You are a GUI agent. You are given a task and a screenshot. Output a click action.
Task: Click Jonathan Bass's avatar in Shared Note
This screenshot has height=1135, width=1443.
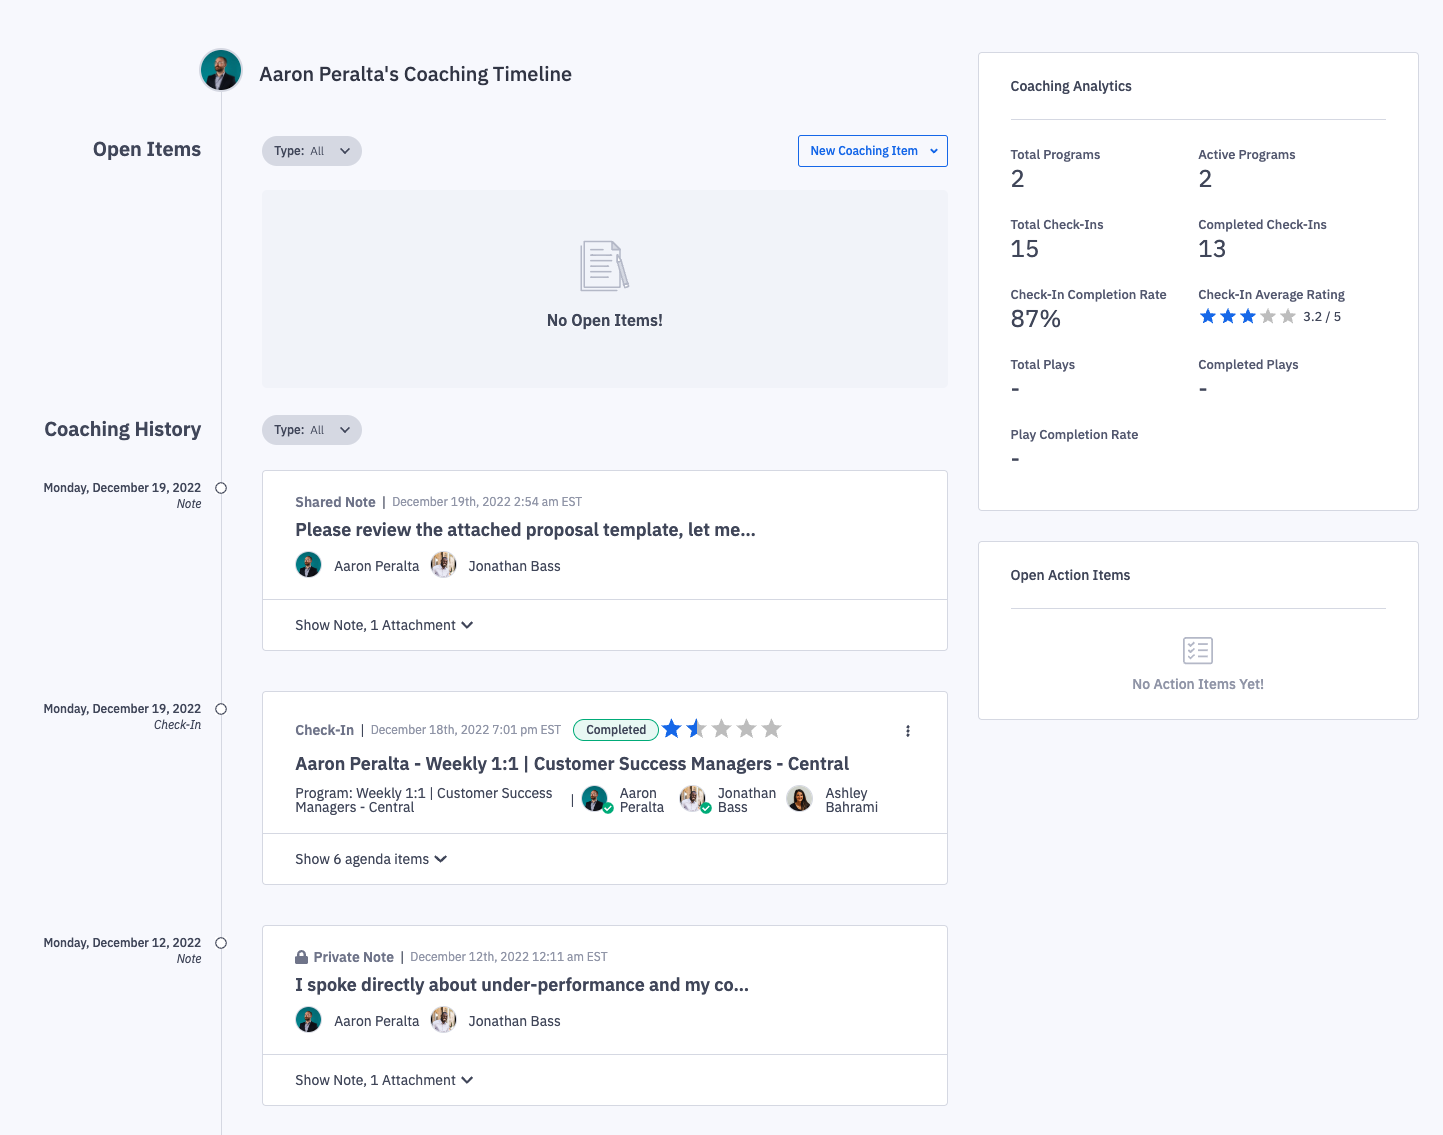pos(444,565)
